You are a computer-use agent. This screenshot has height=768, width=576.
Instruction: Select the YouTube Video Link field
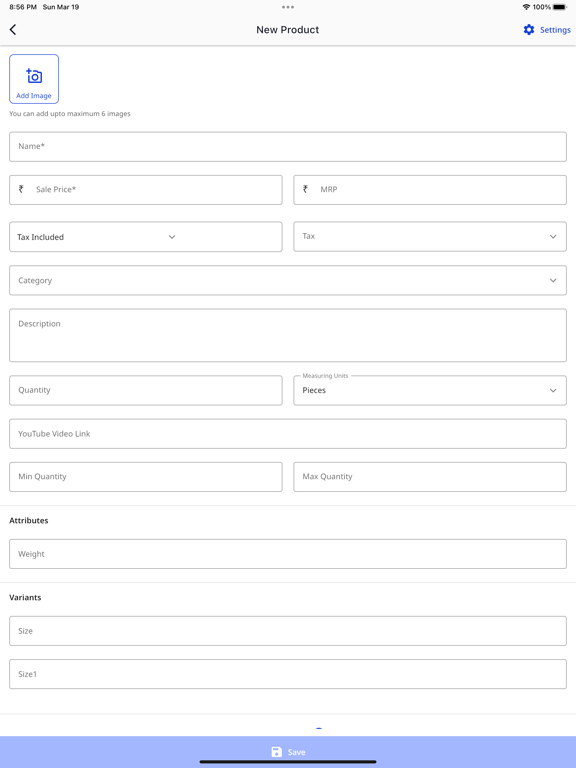(x=288, y=433)
